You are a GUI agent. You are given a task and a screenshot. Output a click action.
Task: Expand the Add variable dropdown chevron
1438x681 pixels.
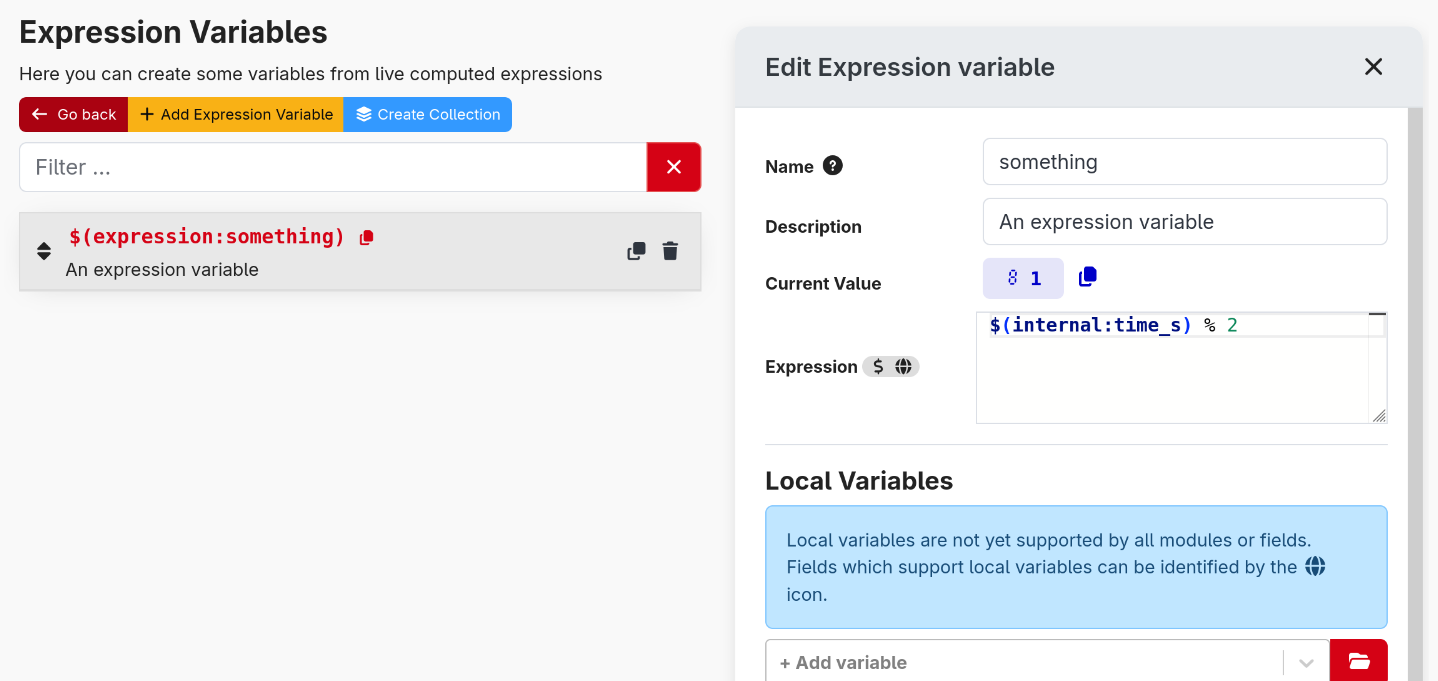[1305, 662]
